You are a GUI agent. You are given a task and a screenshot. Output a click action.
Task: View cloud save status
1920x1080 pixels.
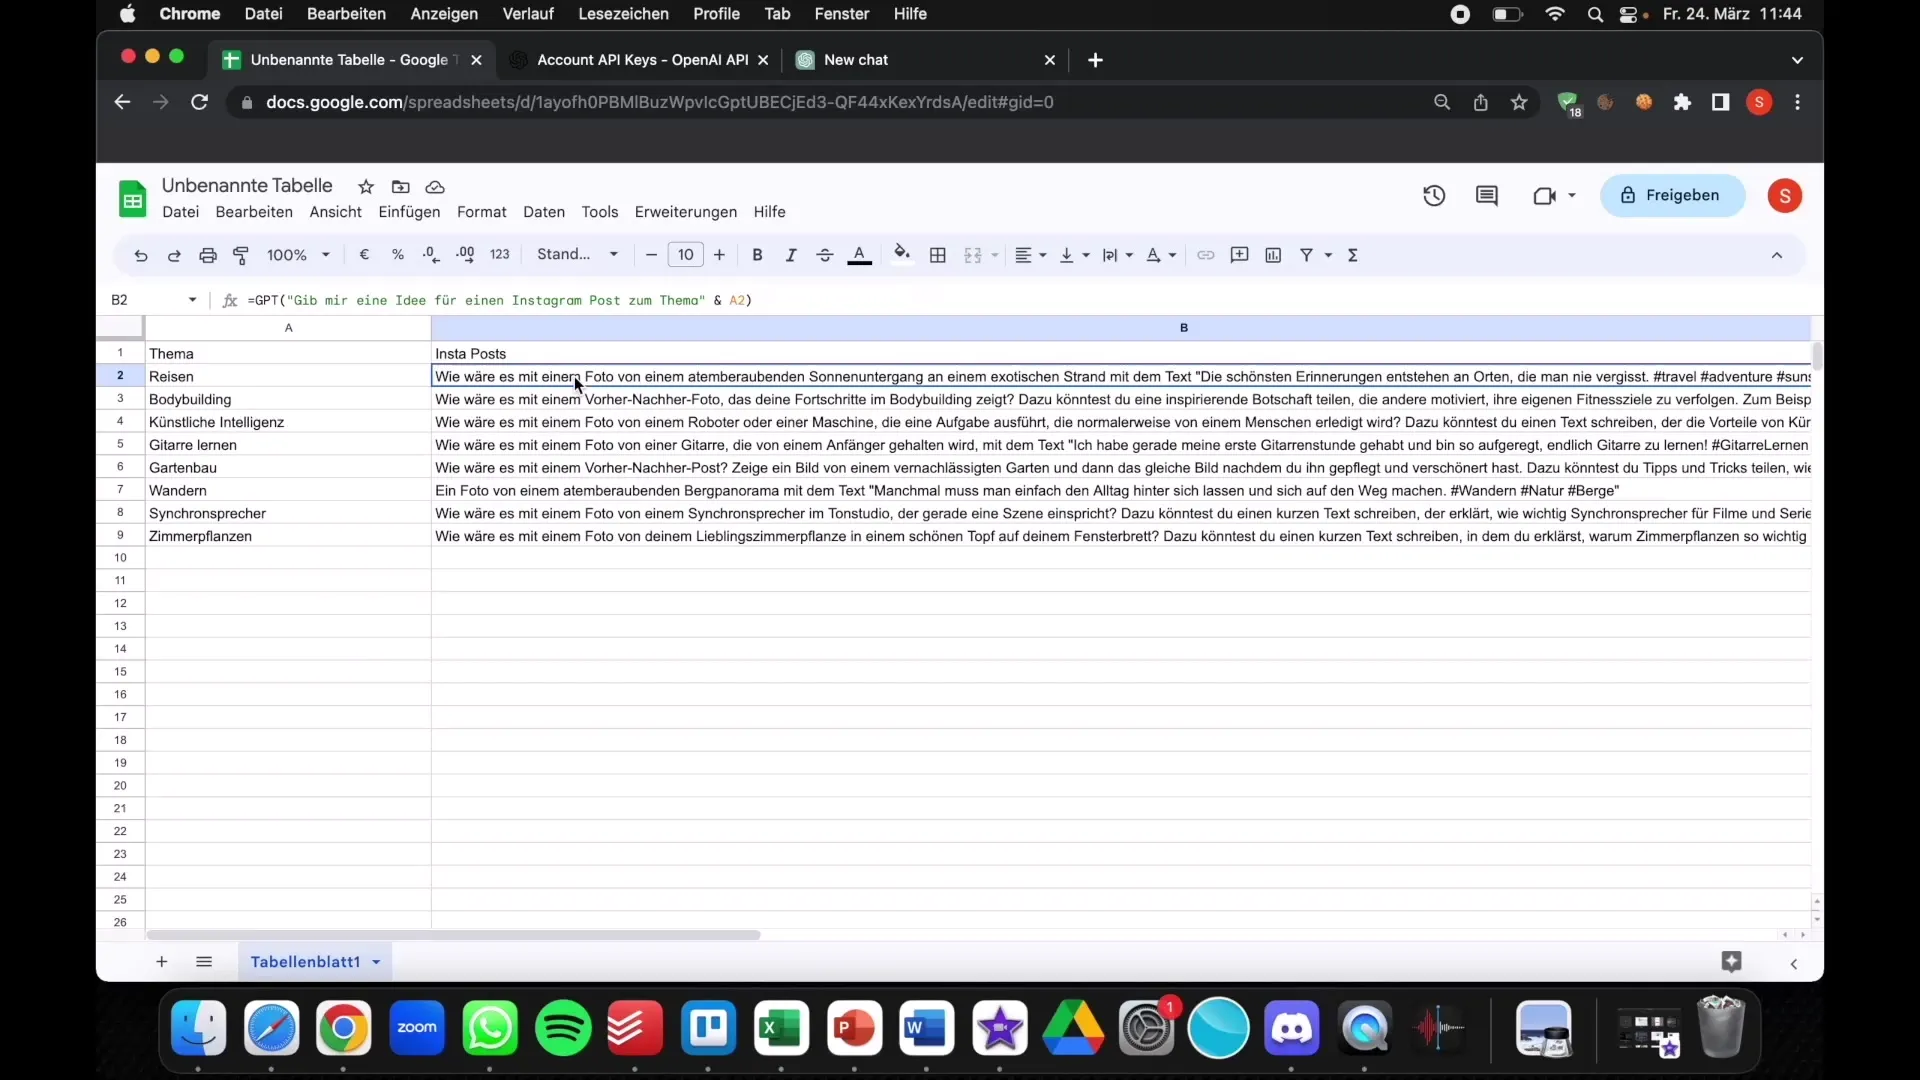(435, 187)
